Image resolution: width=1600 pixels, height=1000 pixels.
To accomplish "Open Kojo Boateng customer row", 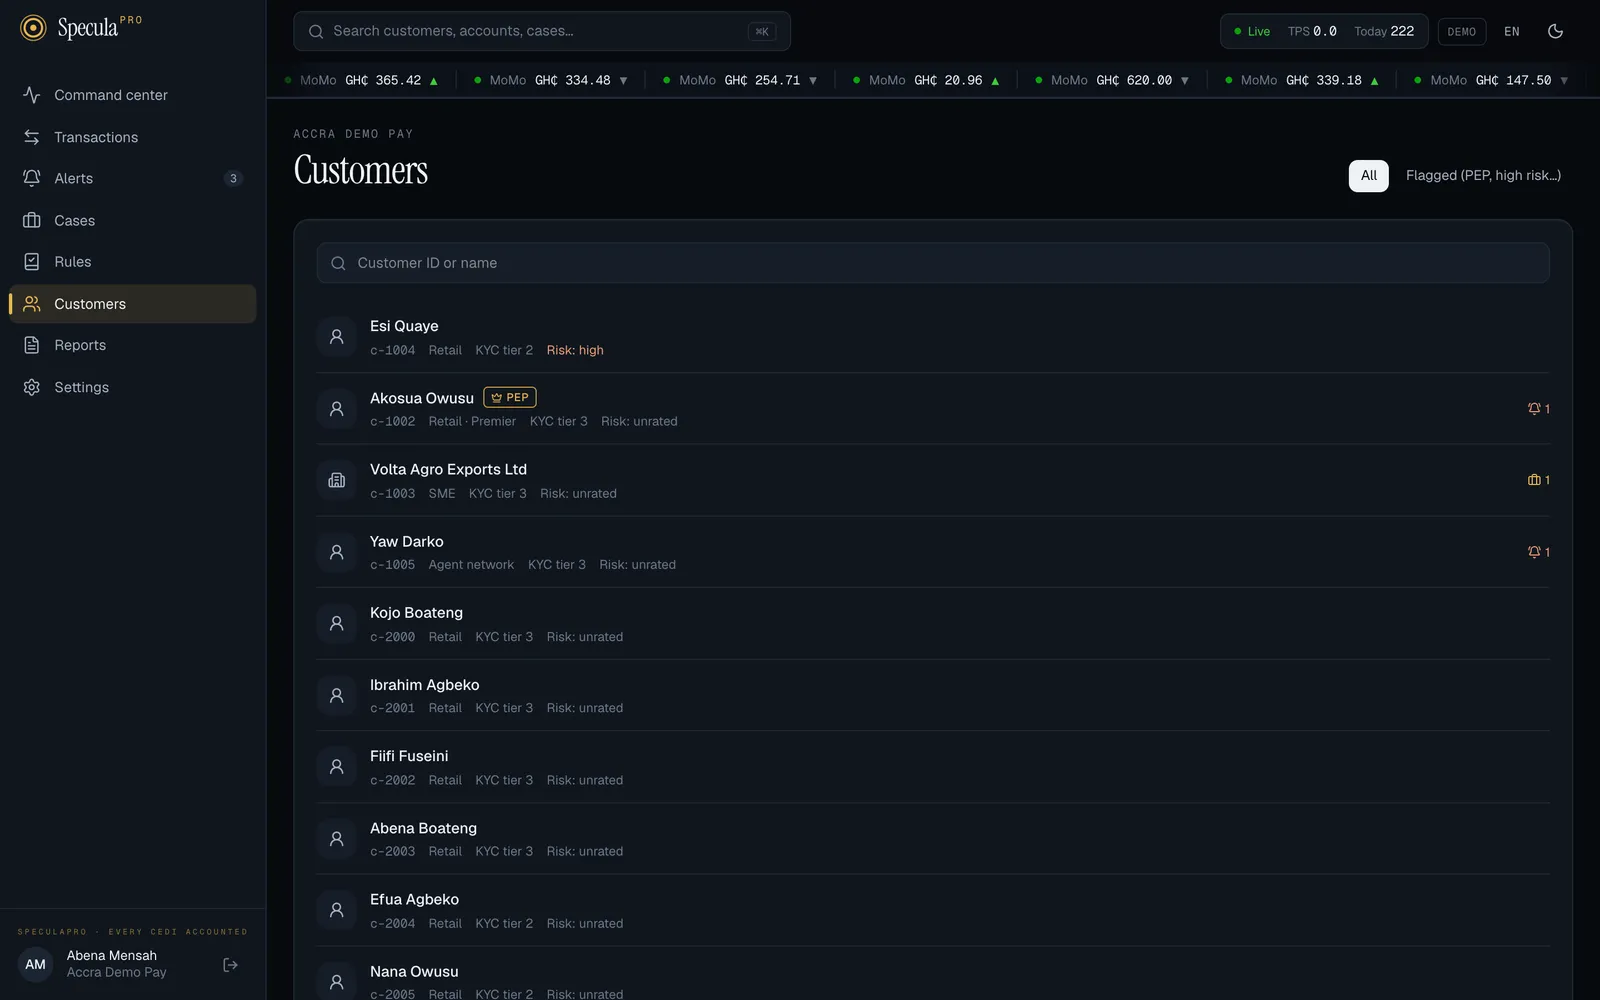I will [x=933, y=623].
